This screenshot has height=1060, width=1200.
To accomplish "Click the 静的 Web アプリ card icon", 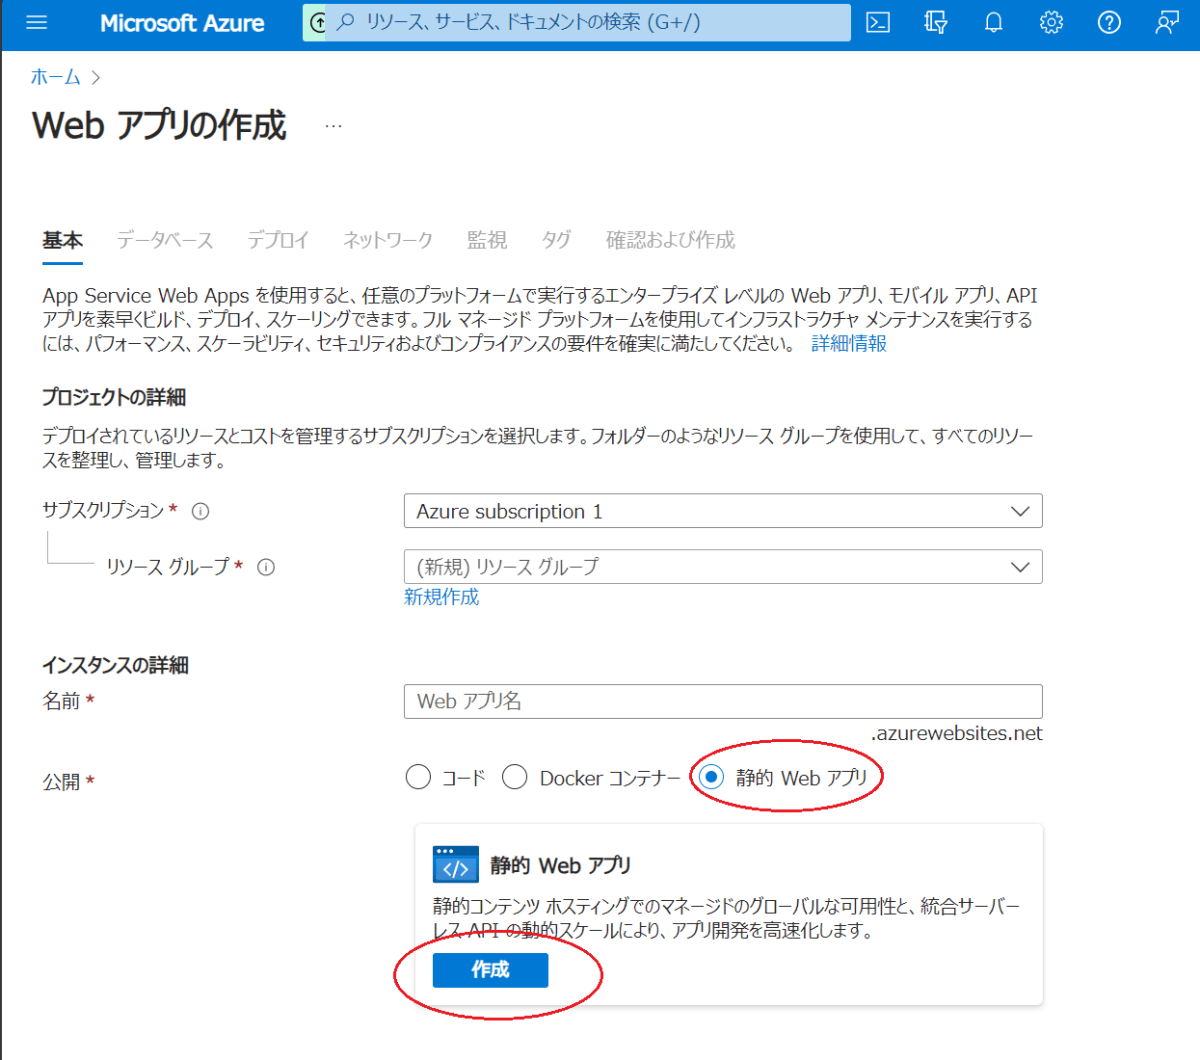I will pyautogui.click(x=456, y=864).
